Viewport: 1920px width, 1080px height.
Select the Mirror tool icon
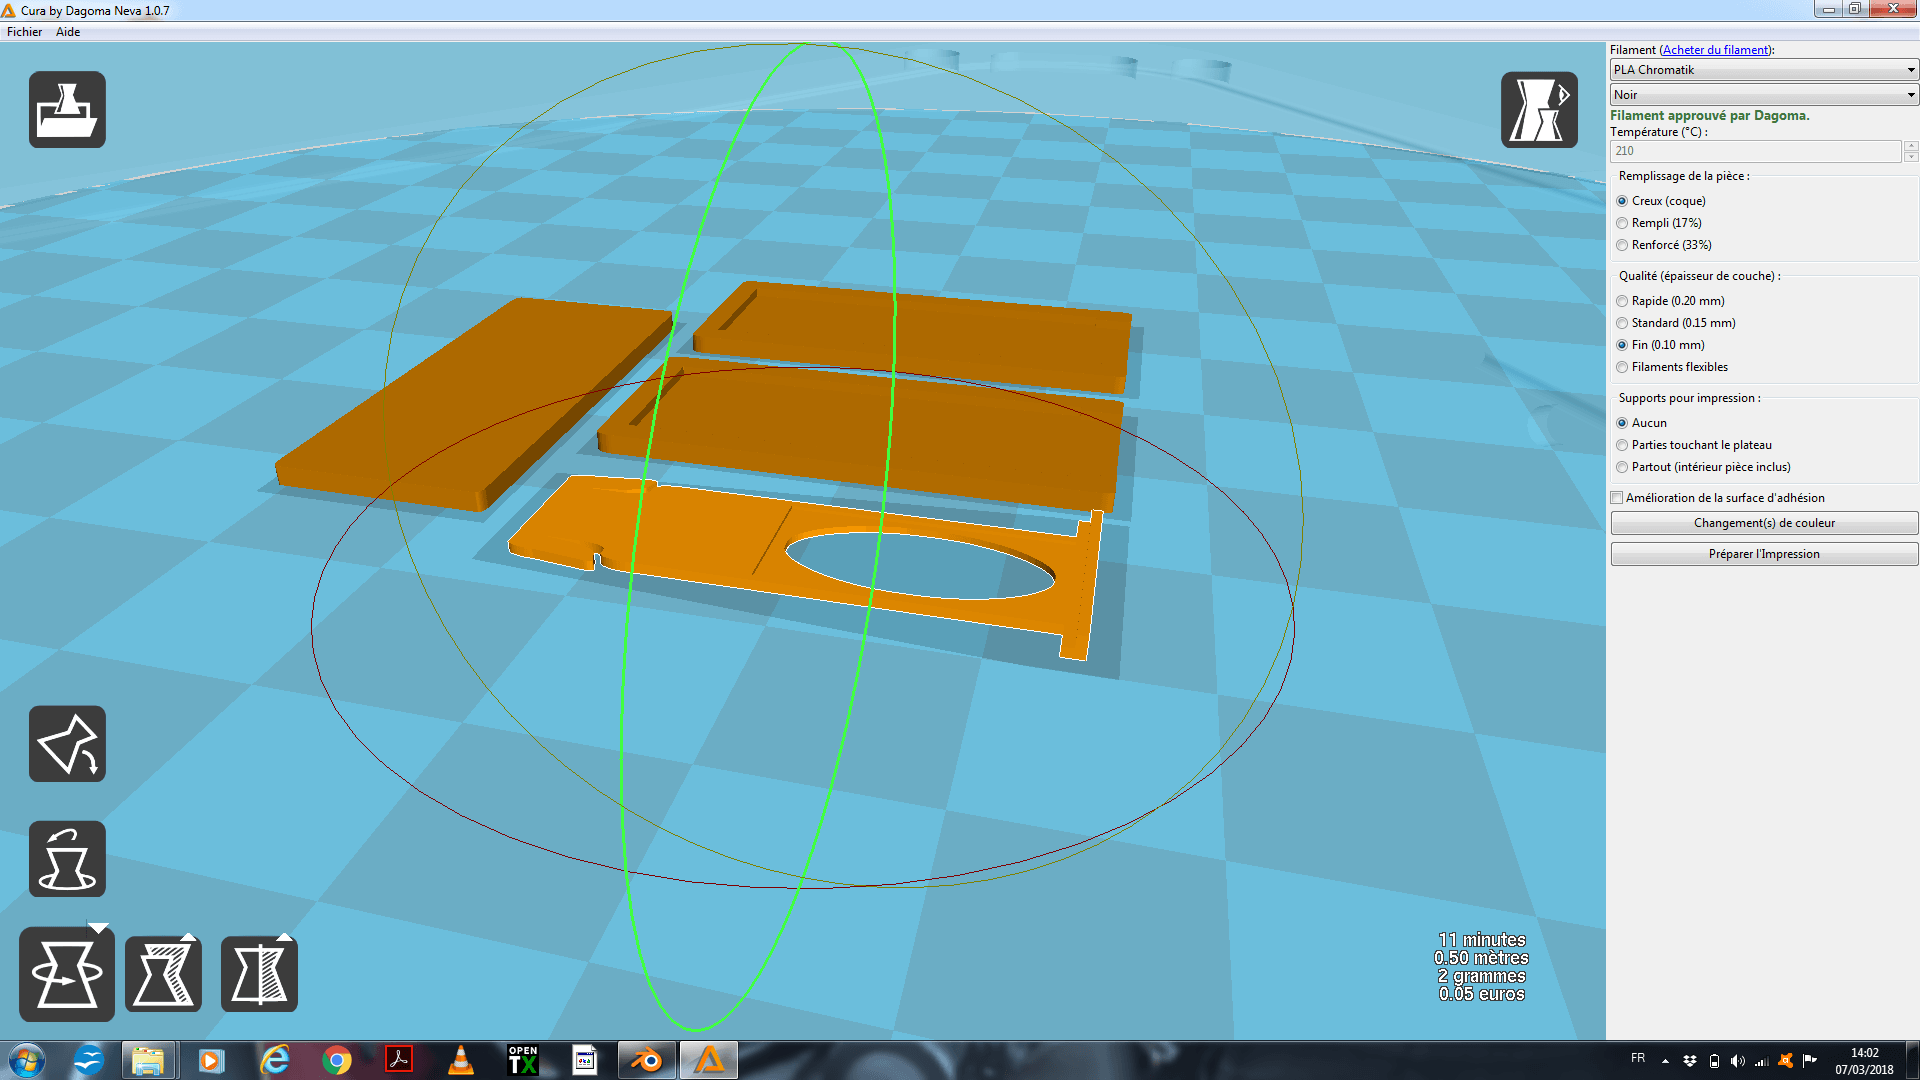point(259,974)
